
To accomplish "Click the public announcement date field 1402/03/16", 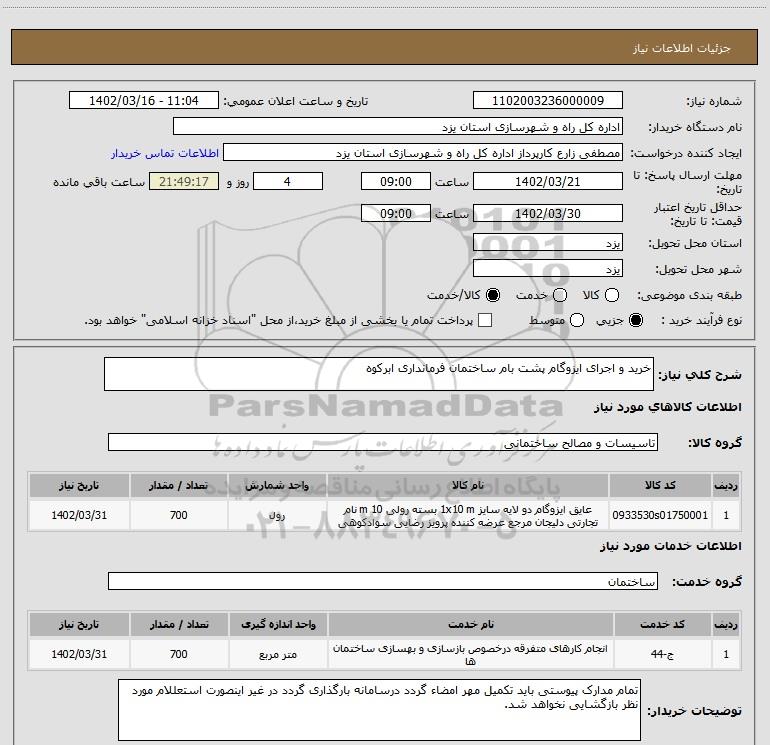I will point(144,101).
